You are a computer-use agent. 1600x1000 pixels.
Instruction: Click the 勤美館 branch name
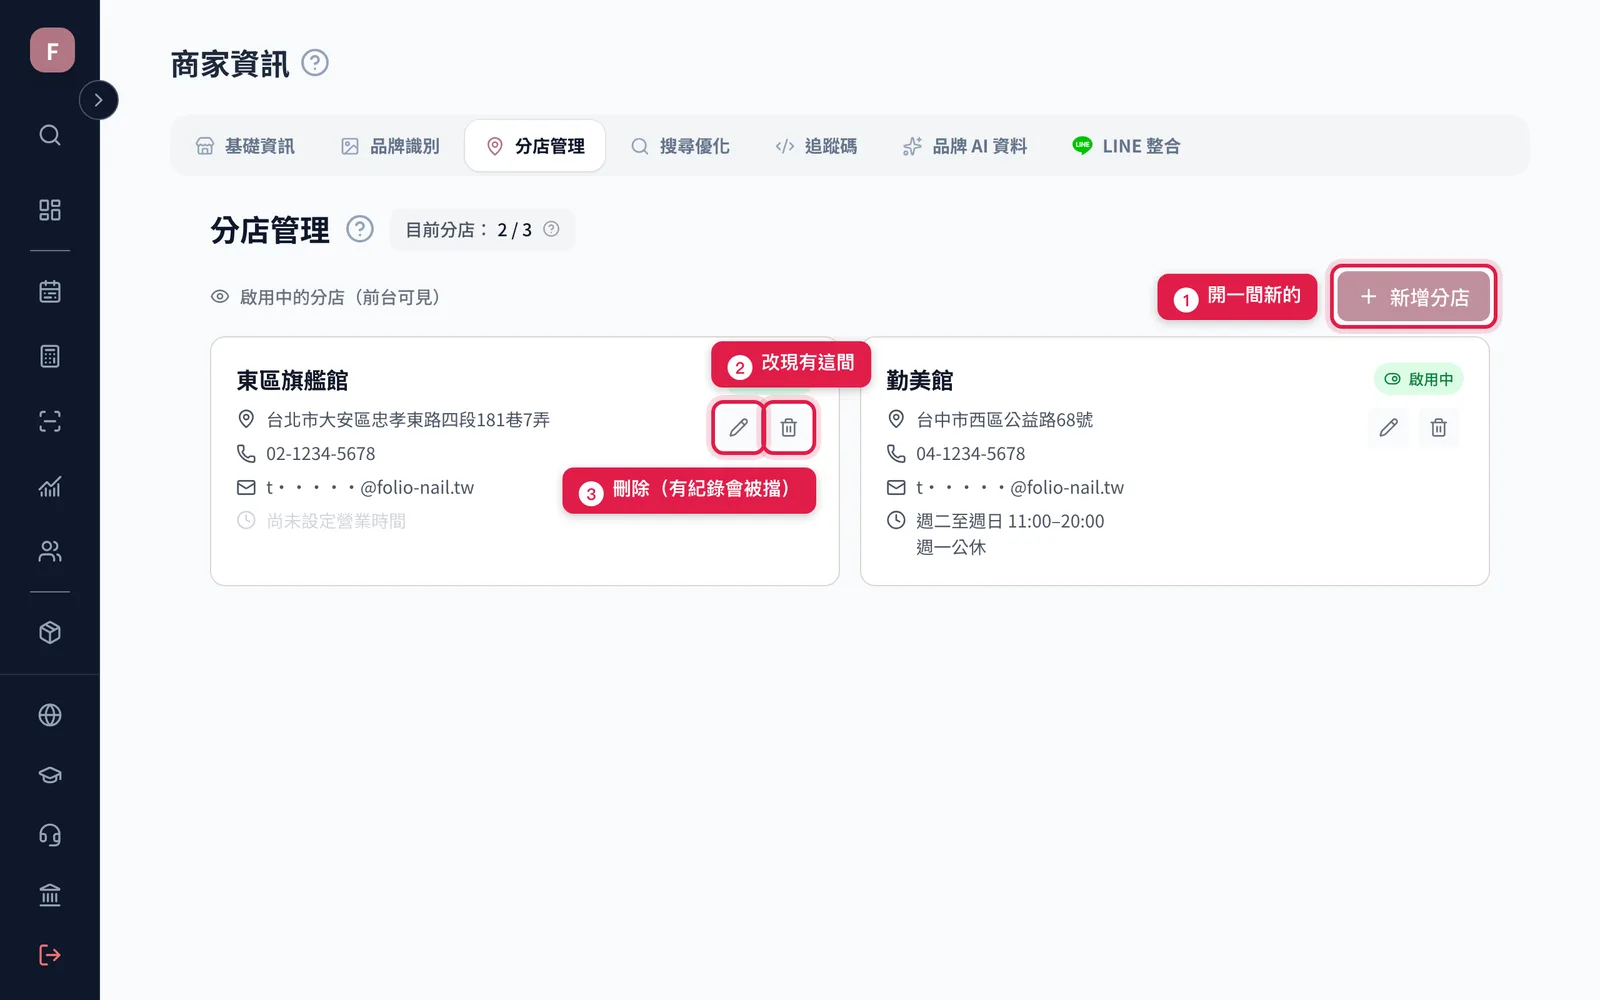coord(920,380)
